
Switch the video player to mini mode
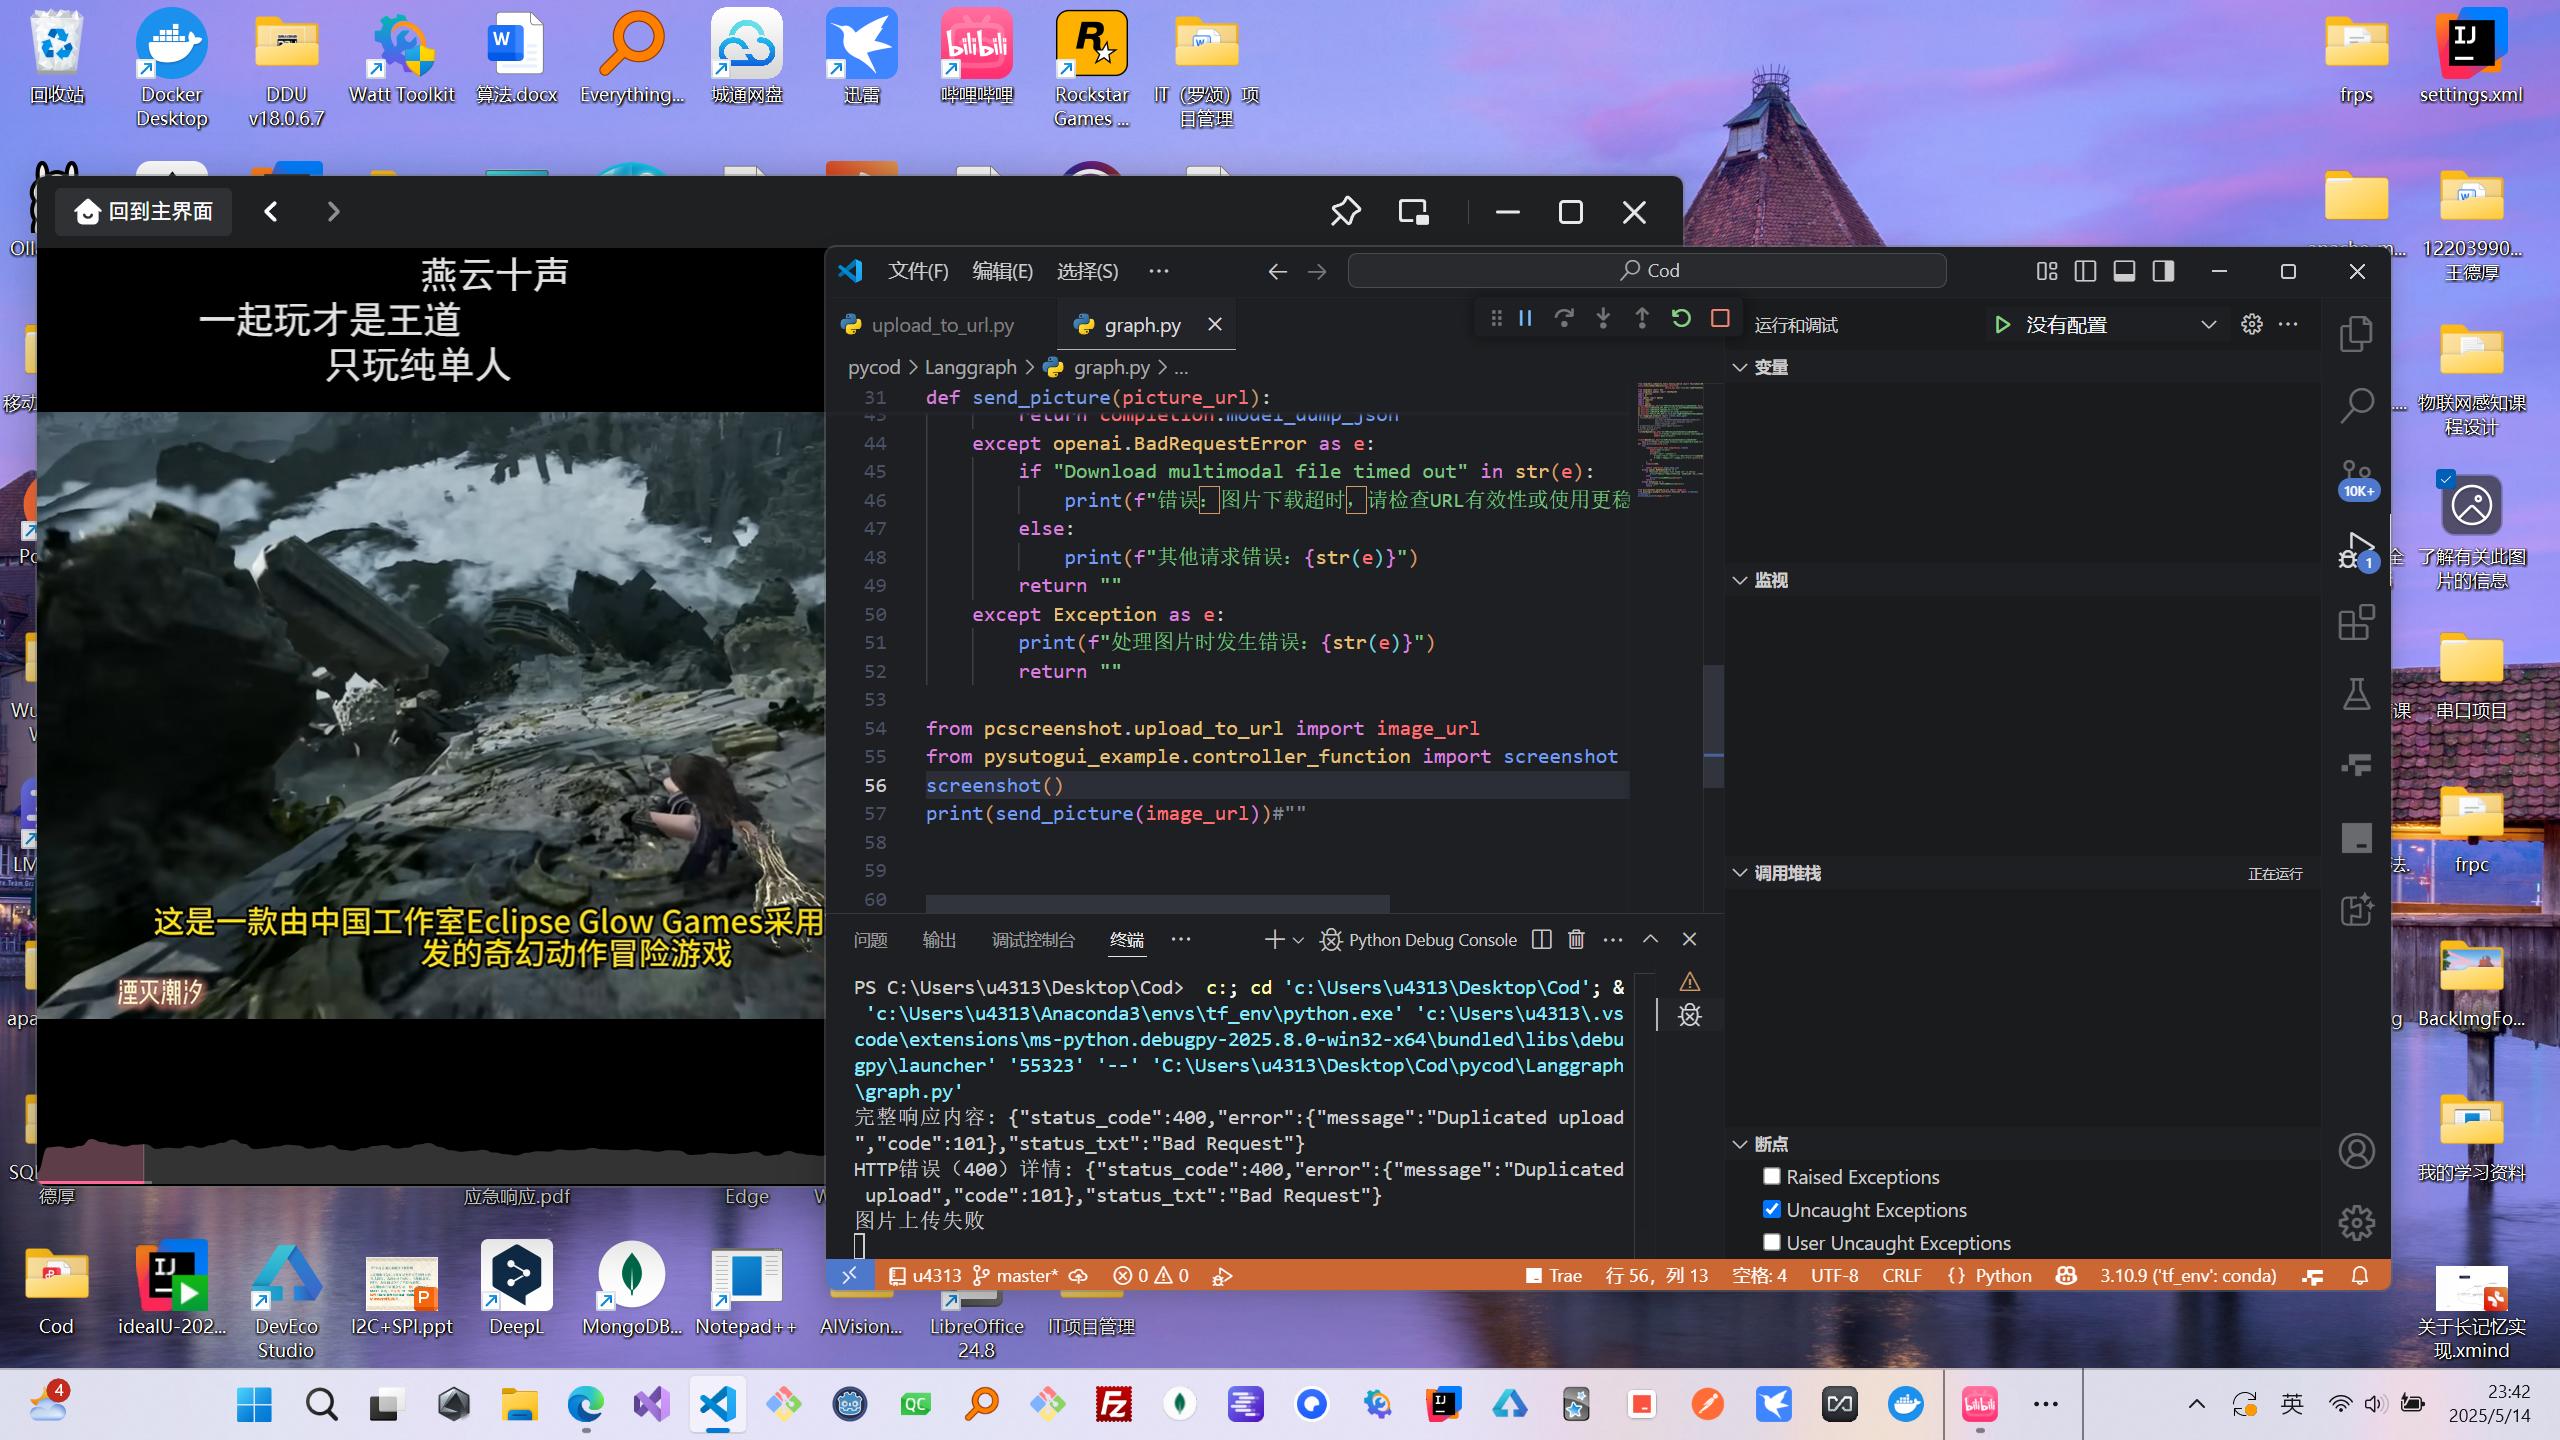[x=1413, y=212]
